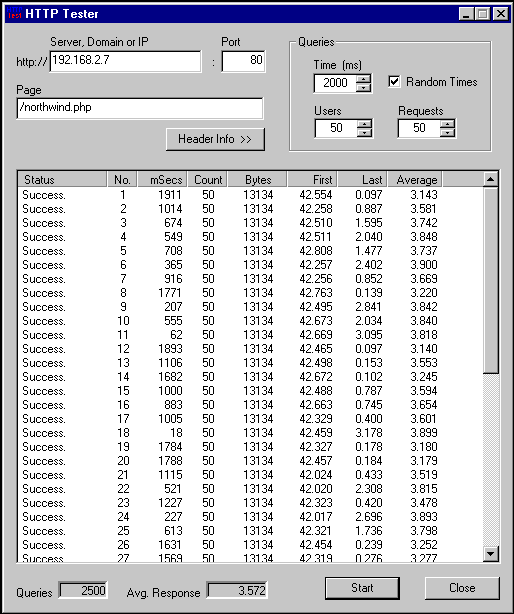The image size is (514, 614).
Task: Sort results by Average column header
Action: [415, 180]
